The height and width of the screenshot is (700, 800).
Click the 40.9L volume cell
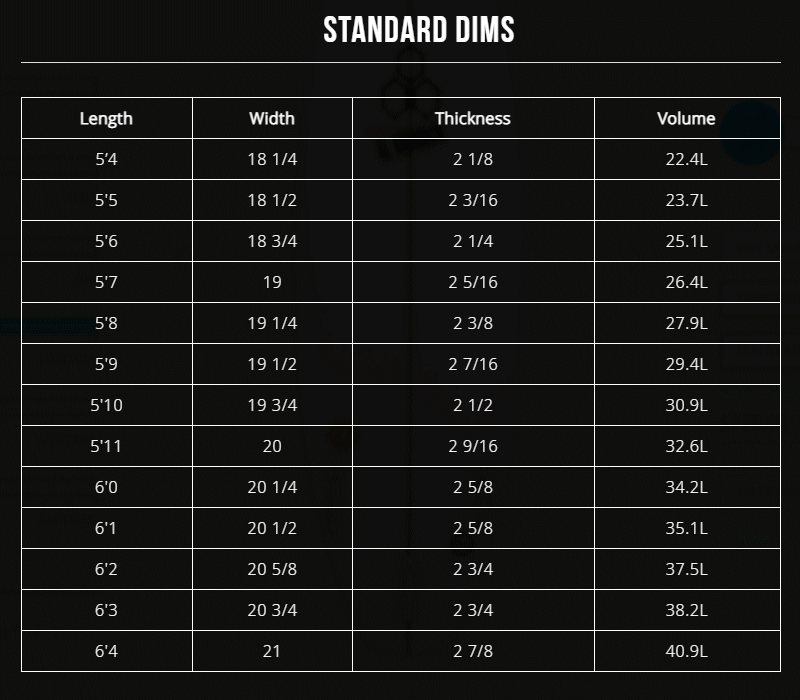coord(686,651)
